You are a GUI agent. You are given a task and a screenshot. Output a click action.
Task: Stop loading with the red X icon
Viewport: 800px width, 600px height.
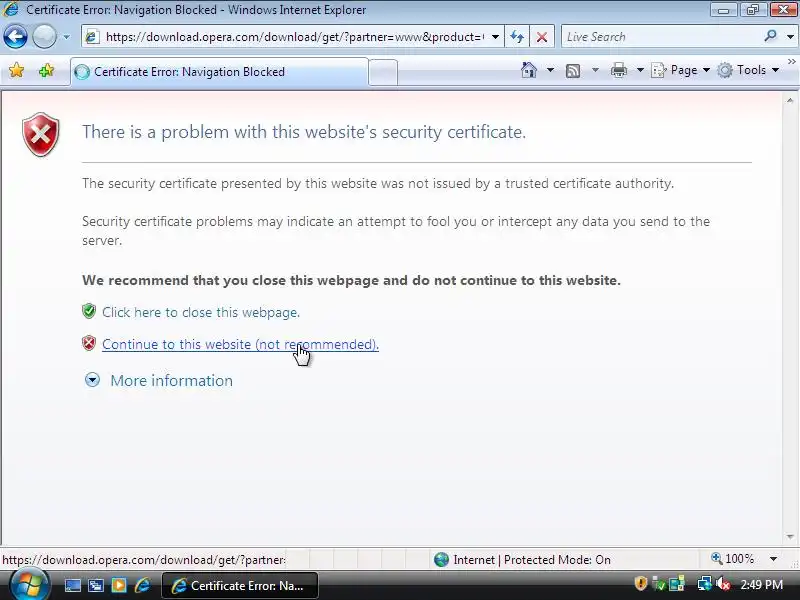click(x=542, y=37)
